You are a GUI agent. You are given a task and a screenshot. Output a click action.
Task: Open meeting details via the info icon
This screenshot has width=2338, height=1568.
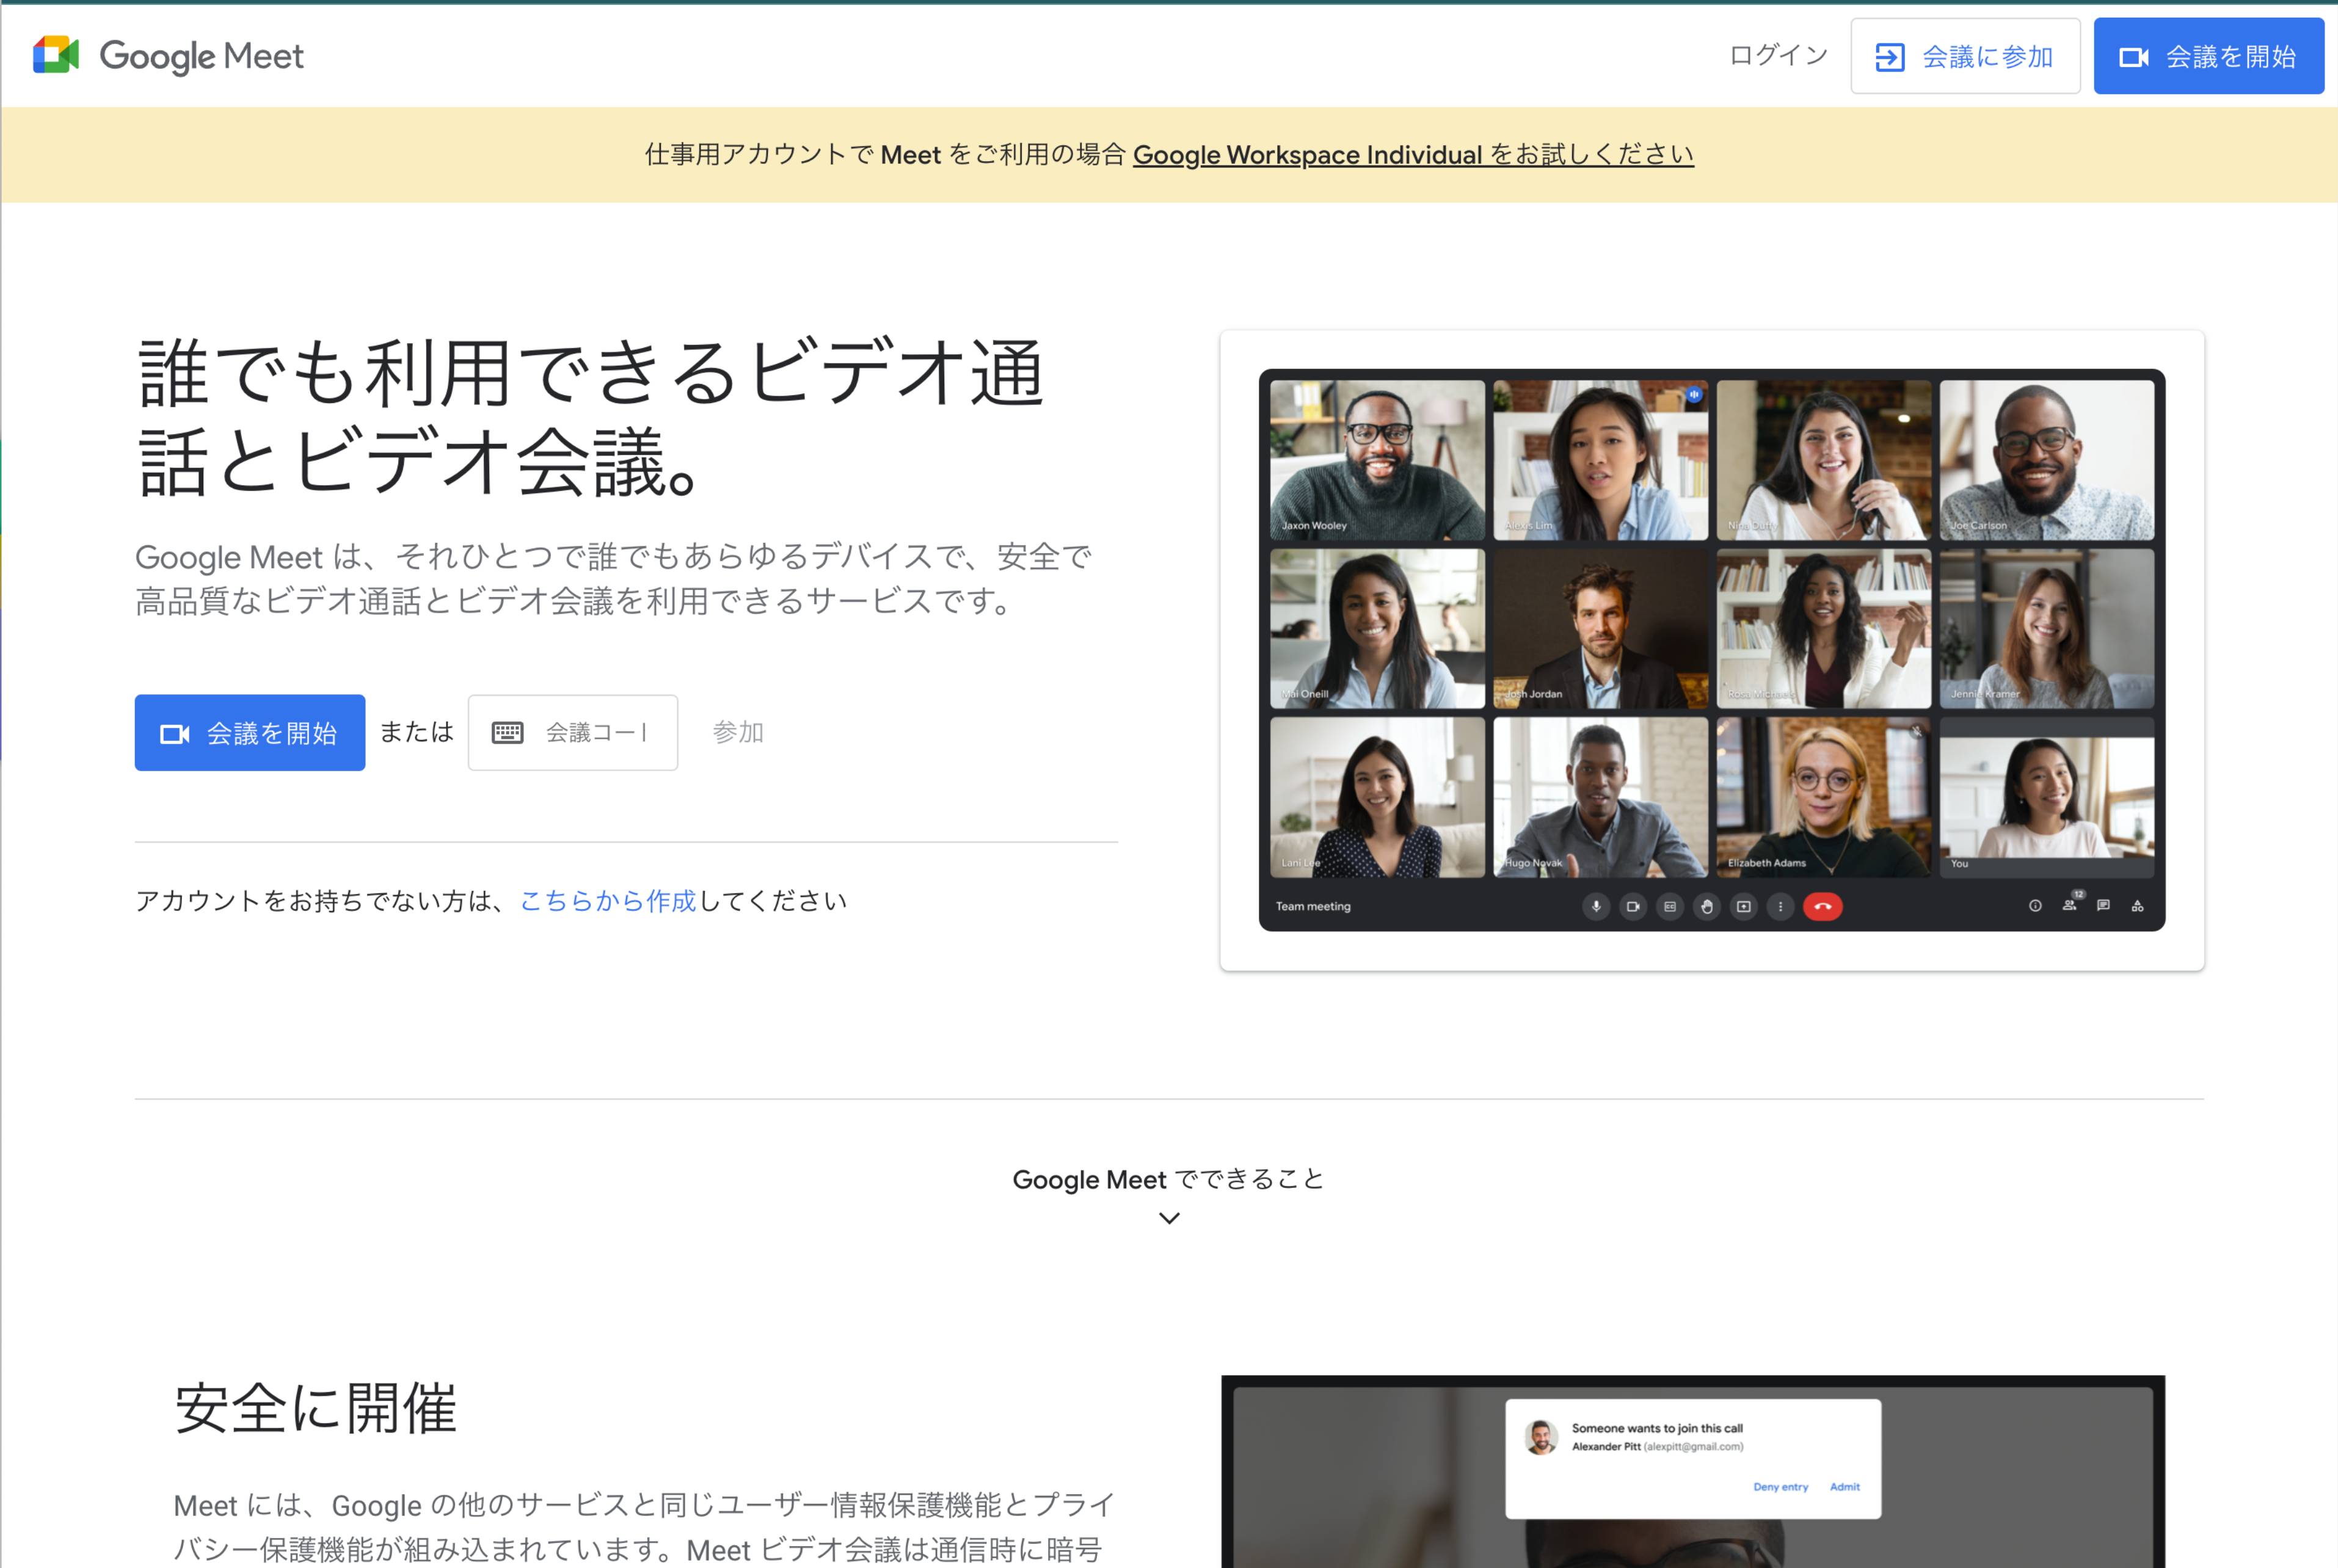tap(2036, 907)
